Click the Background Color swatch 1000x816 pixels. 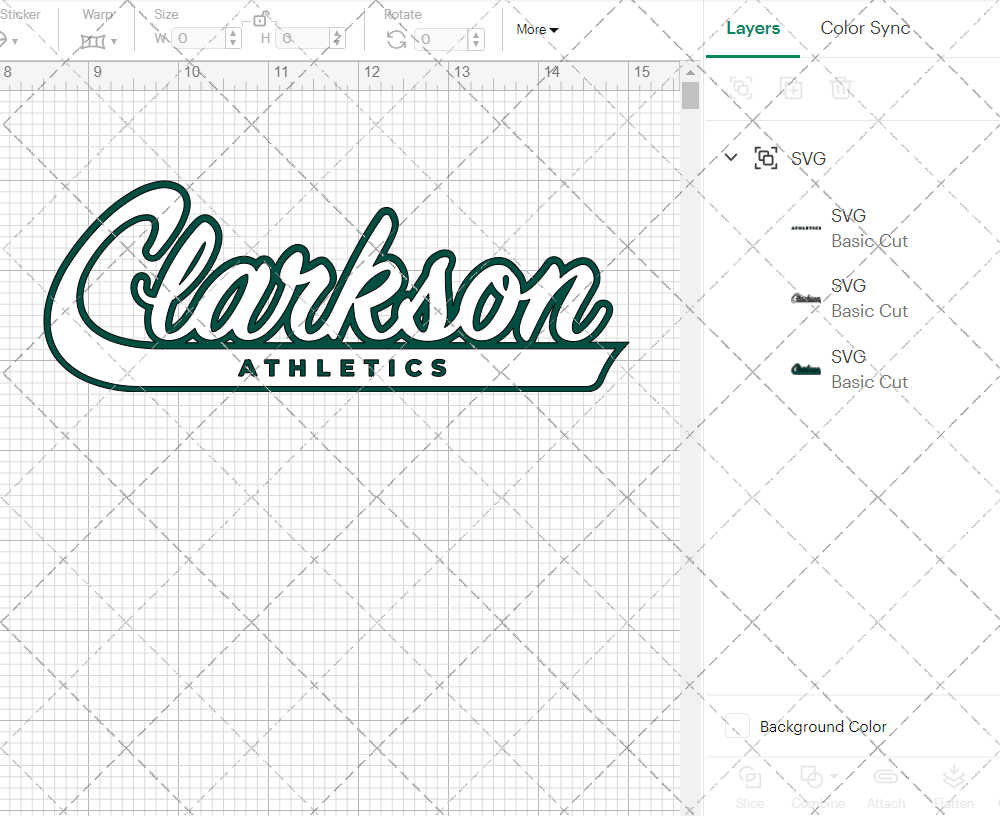coord(736,727)
